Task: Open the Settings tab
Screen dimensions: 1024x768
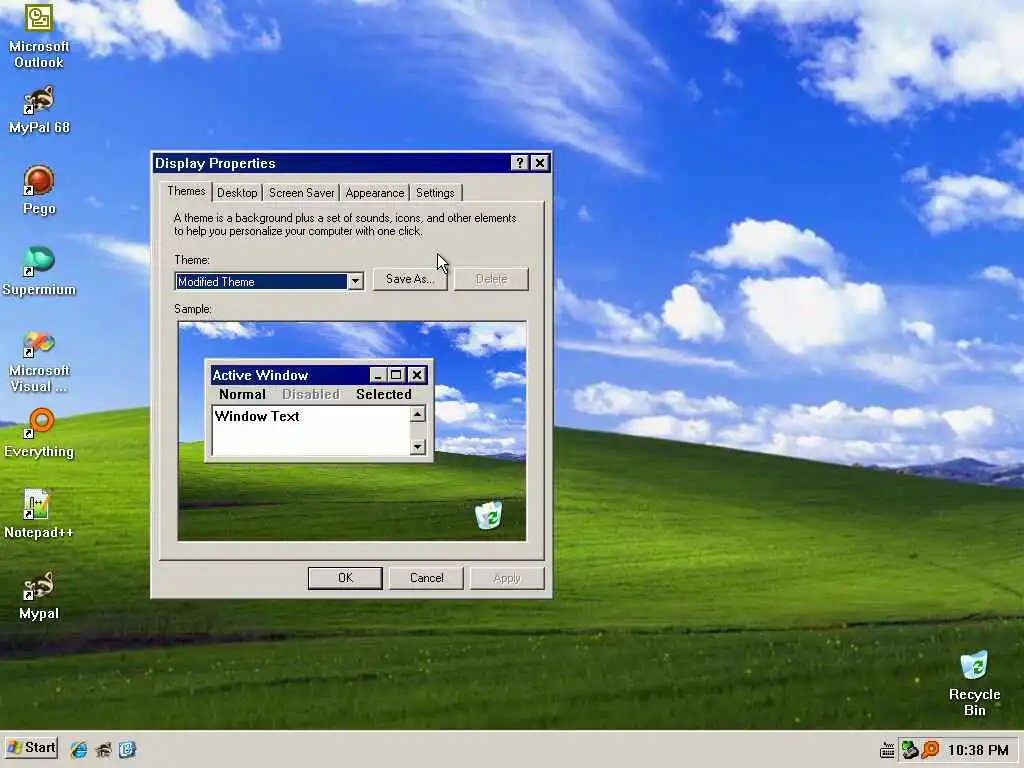Action: 435,193
